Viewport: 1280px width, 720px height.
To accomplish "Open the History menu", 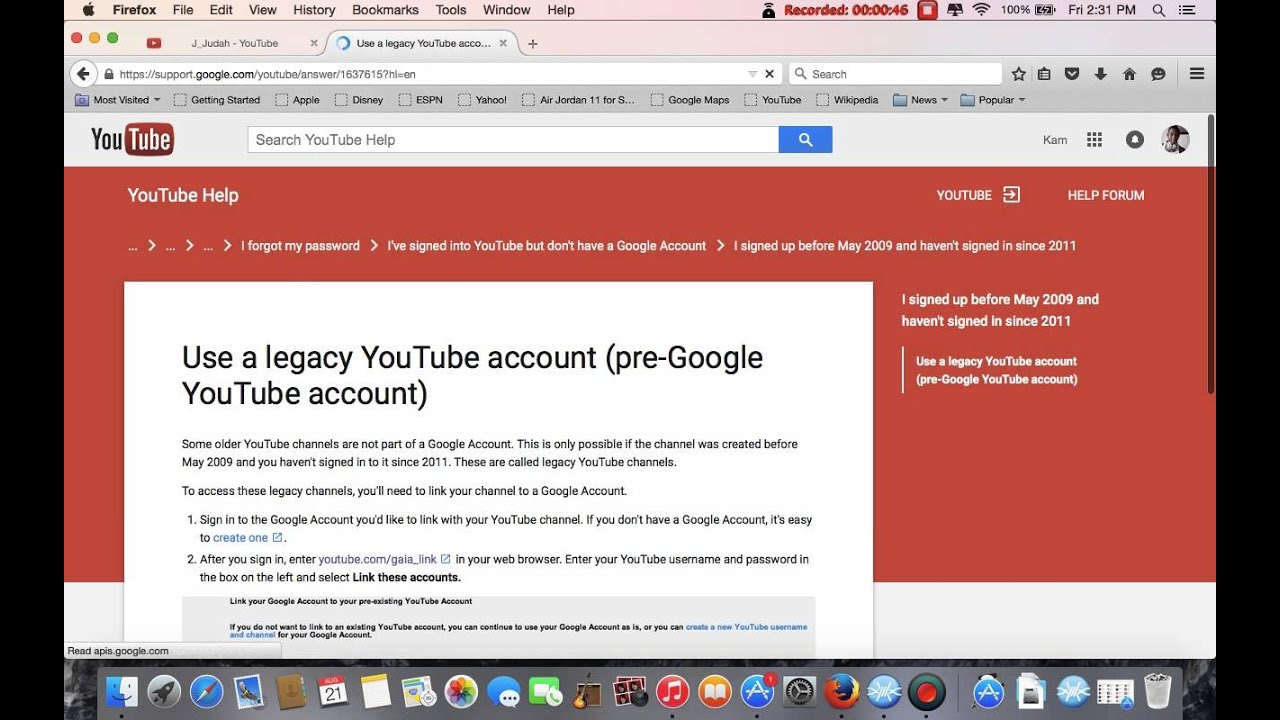I will 314,10.
